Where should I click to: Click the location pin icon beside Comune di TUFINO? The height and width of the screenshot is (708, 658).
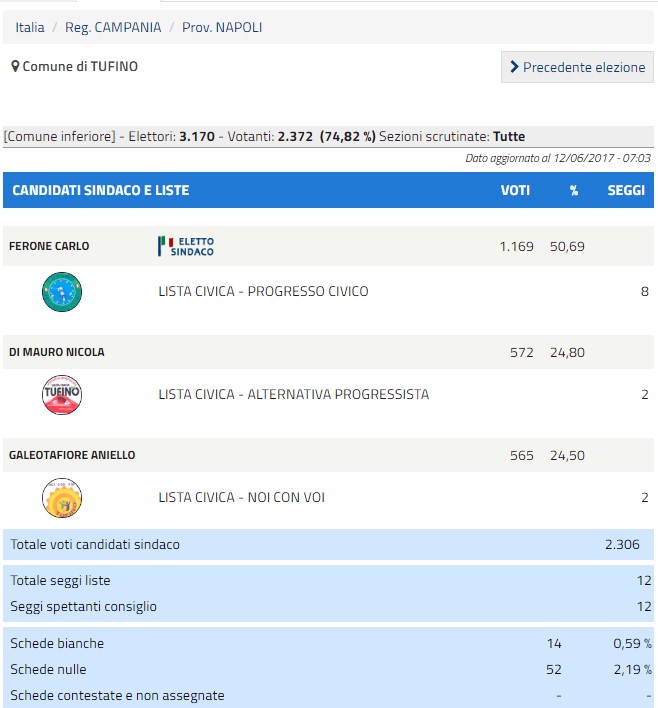click(15, 66)
